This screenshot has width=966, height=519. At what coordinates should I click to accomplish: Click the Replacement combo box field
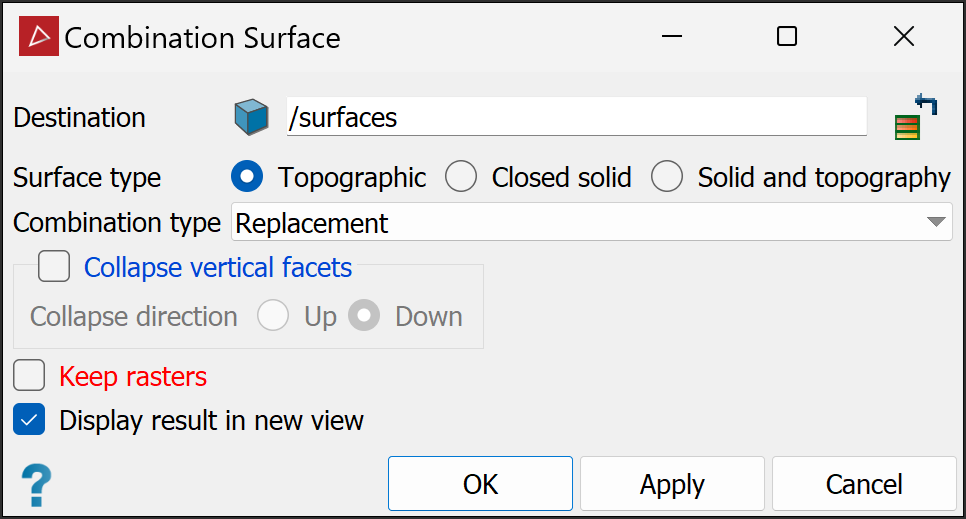click(x=591, y=222)
